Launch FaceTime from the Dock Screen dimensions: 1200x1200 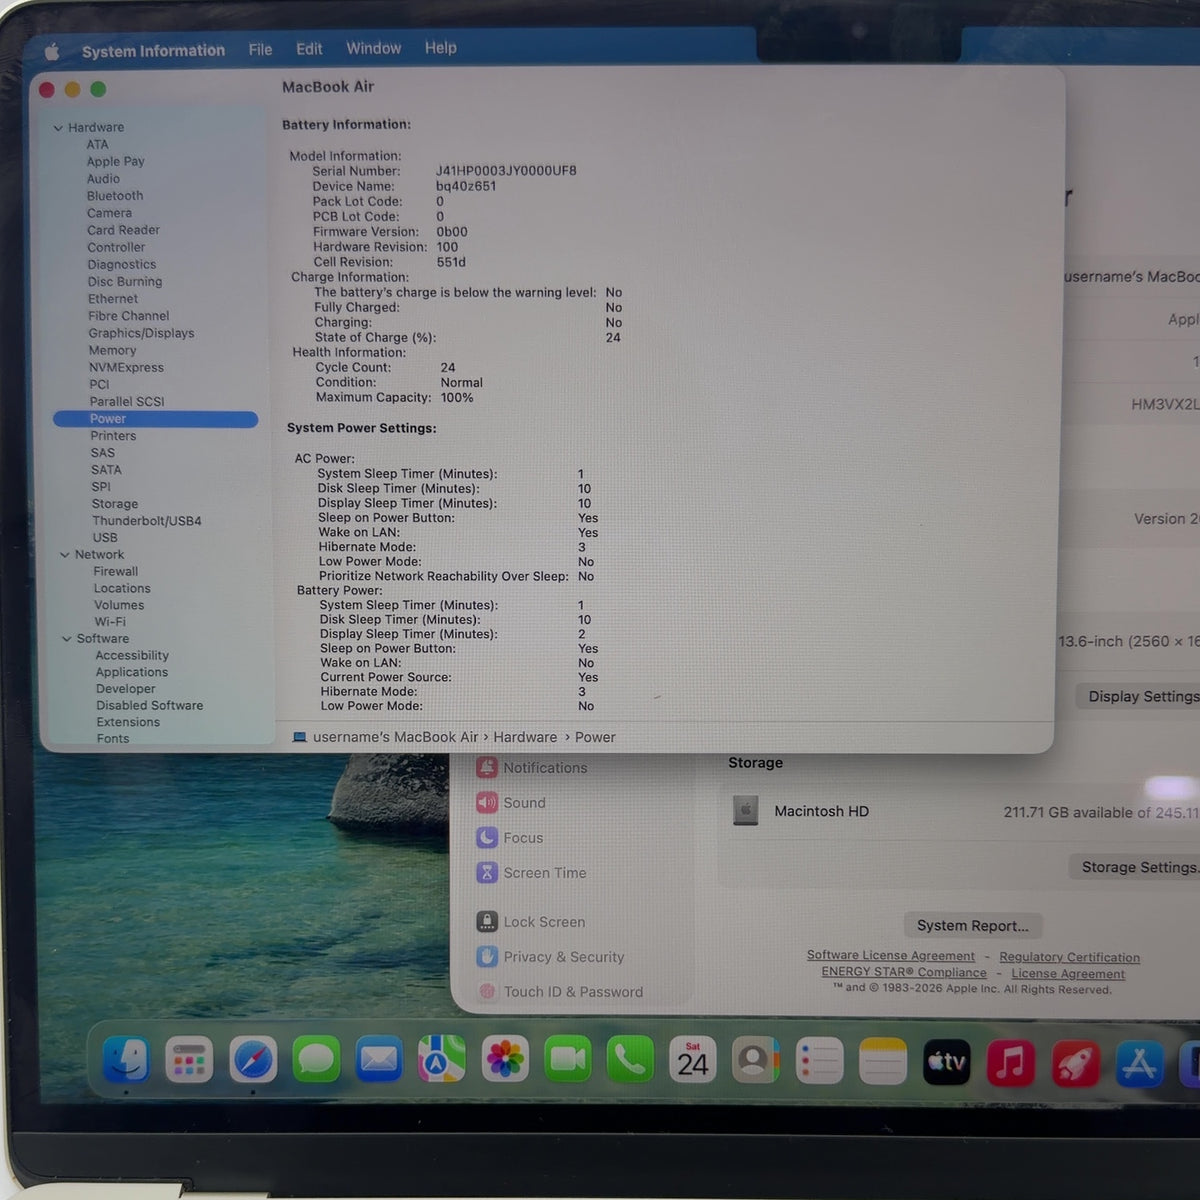(x=568, y=1061)
